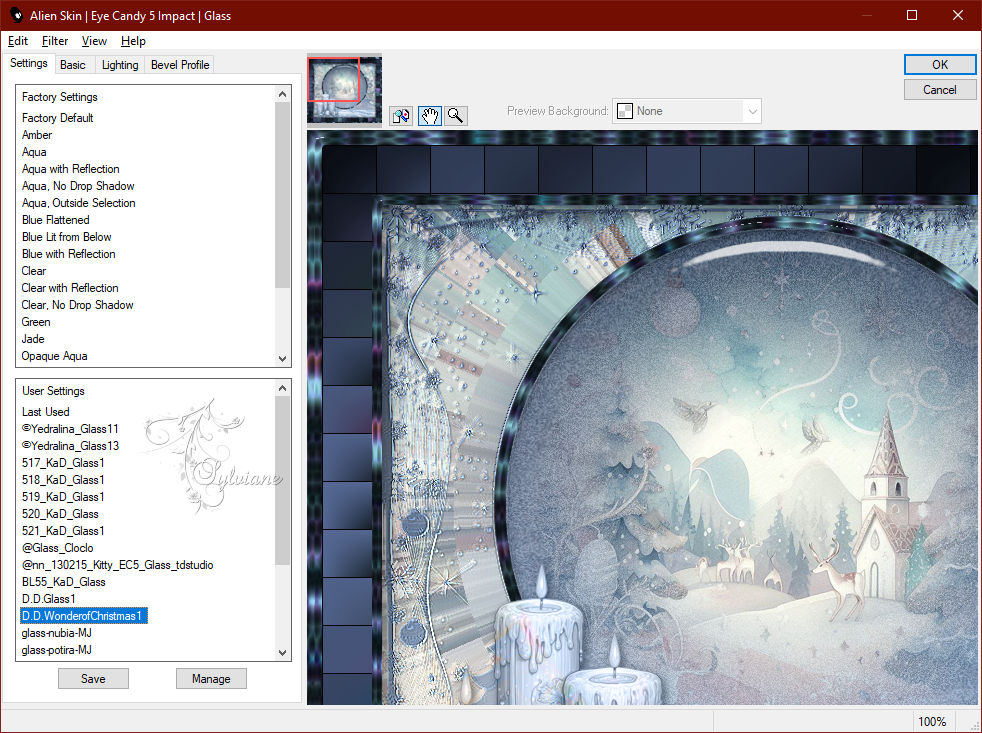Open the Edit menu

click(x=18, y=41)
